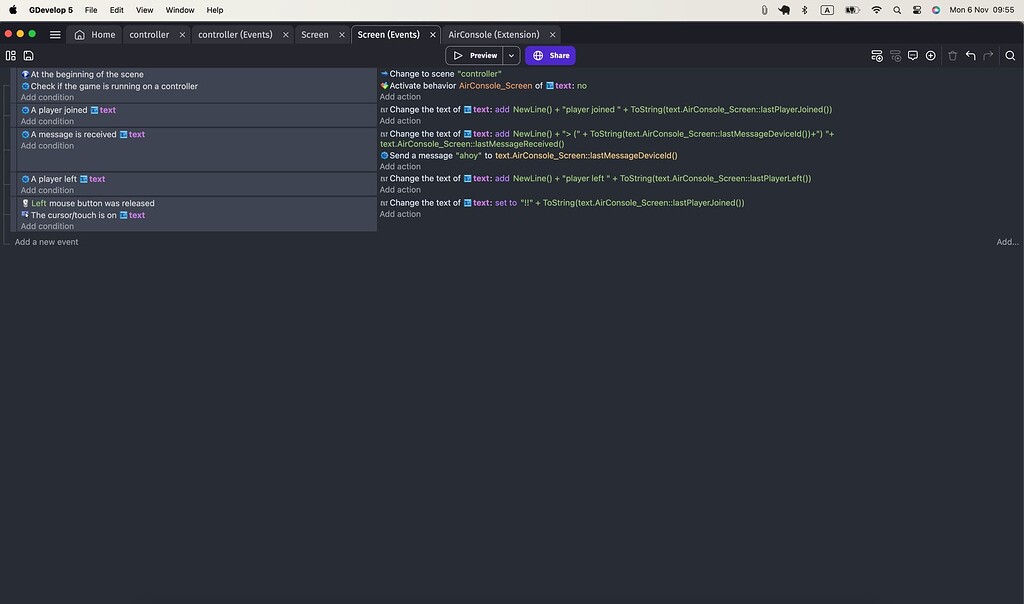This screenshot has width=1024, height=604.
Task: Add condition under A message is received
Action: tap(47, 146)
